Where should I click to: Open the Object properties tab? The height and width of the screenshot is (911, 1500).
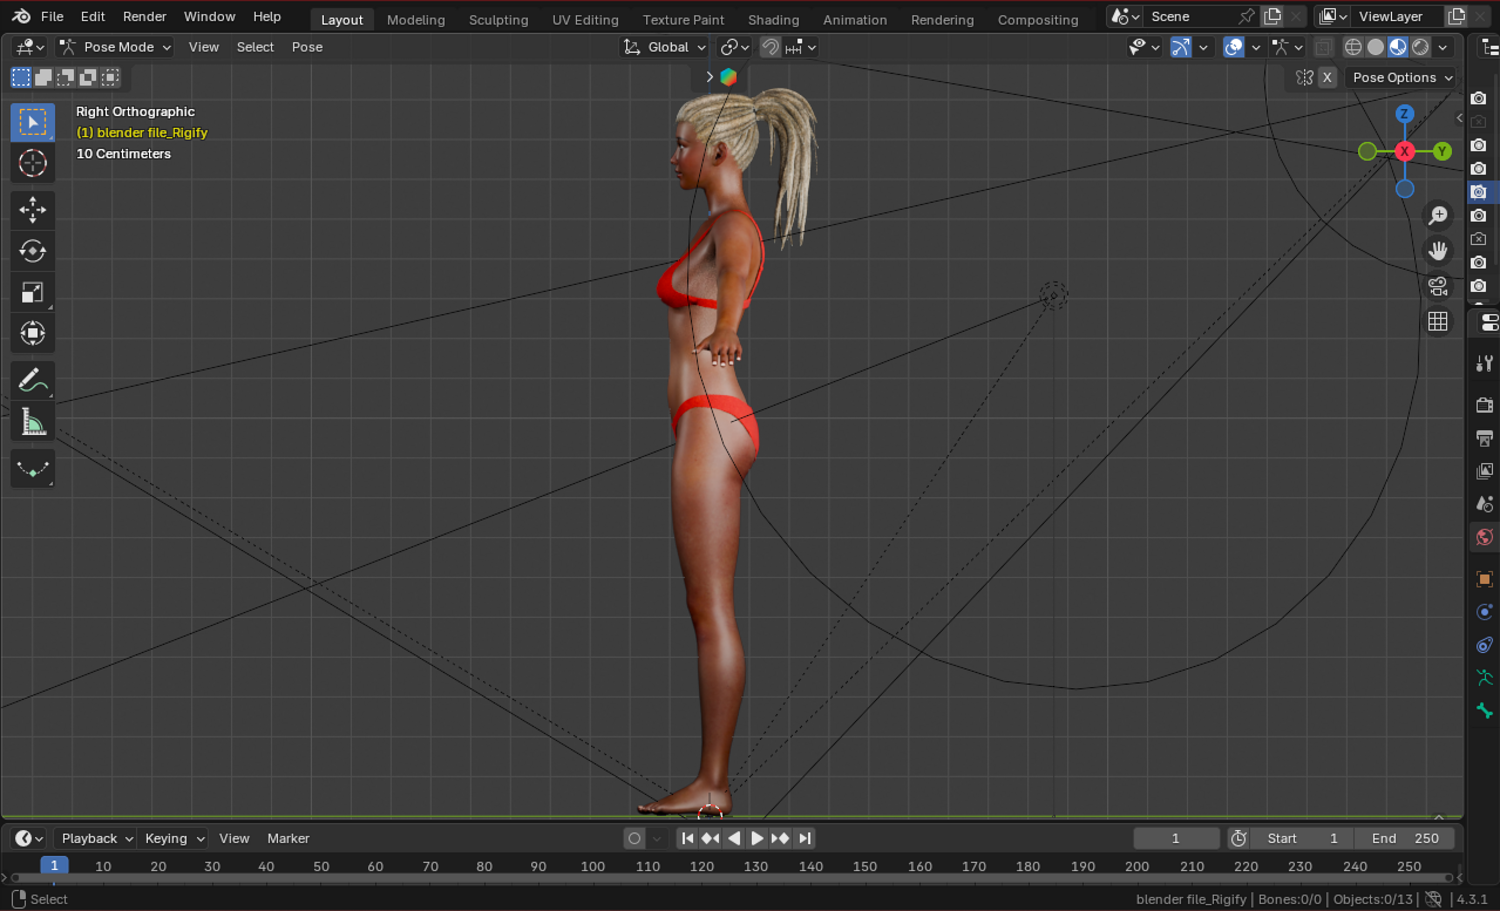tap(1485, 579)
